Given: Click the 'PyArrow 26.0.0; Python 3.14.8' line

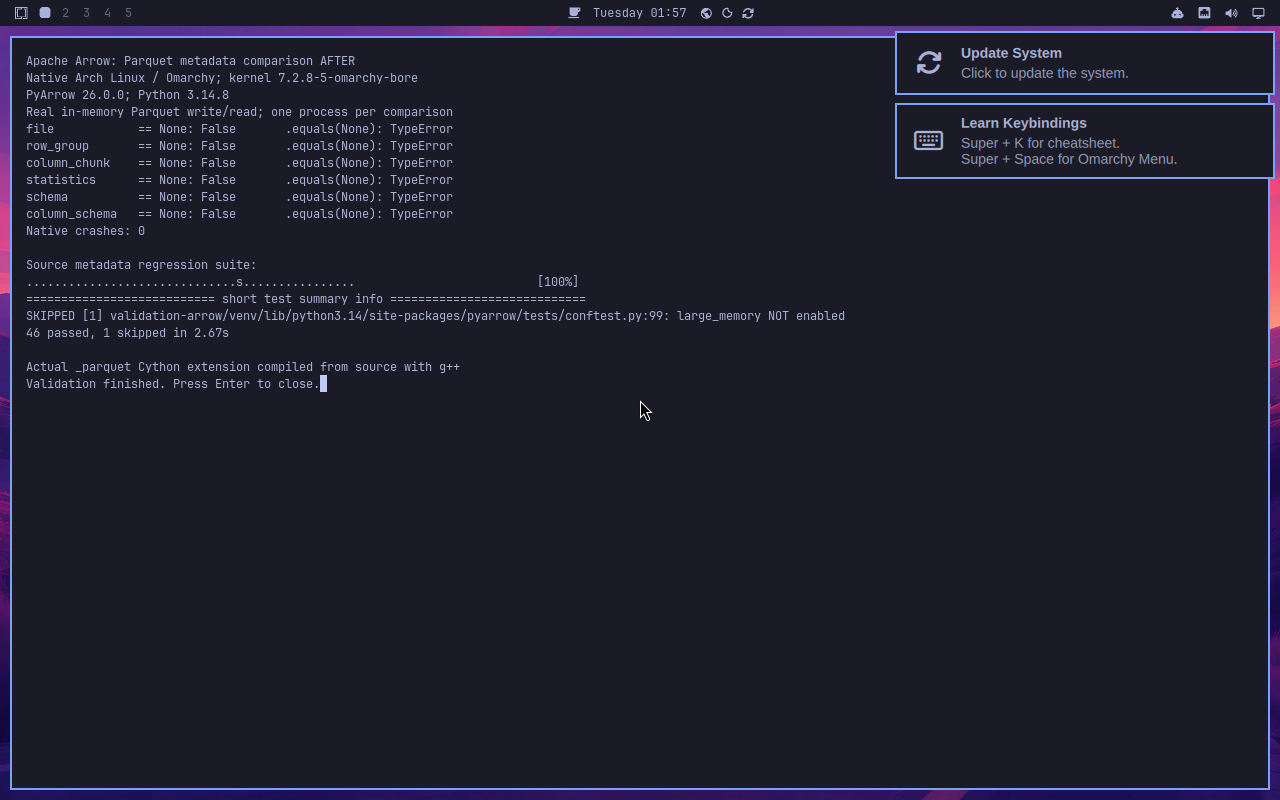Looking at the screenshot, I should pos(127,95).
